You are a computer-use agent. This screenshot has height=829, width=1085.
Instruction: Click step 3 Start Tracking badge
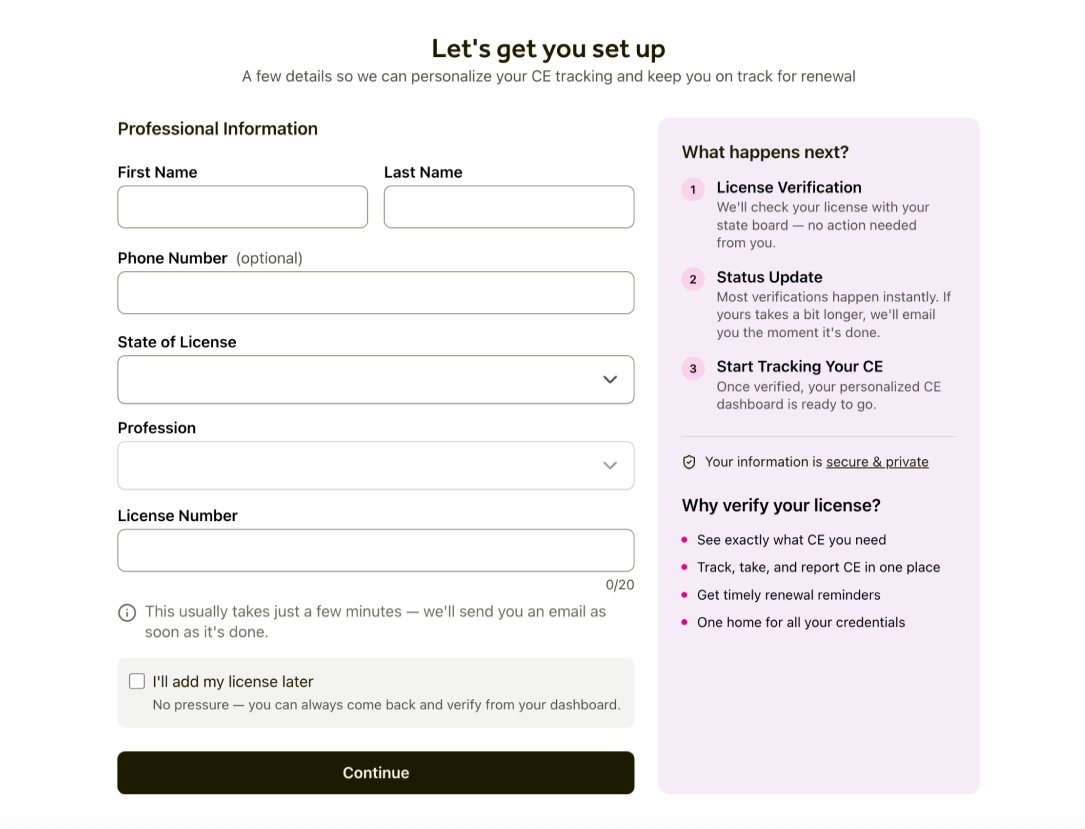(693, 368)
